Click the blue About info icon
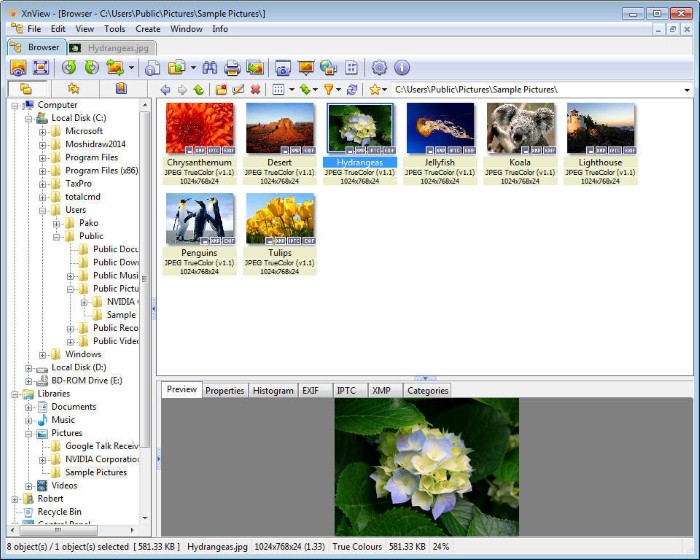This screenshot has height=560, width=700. (402, 68)
